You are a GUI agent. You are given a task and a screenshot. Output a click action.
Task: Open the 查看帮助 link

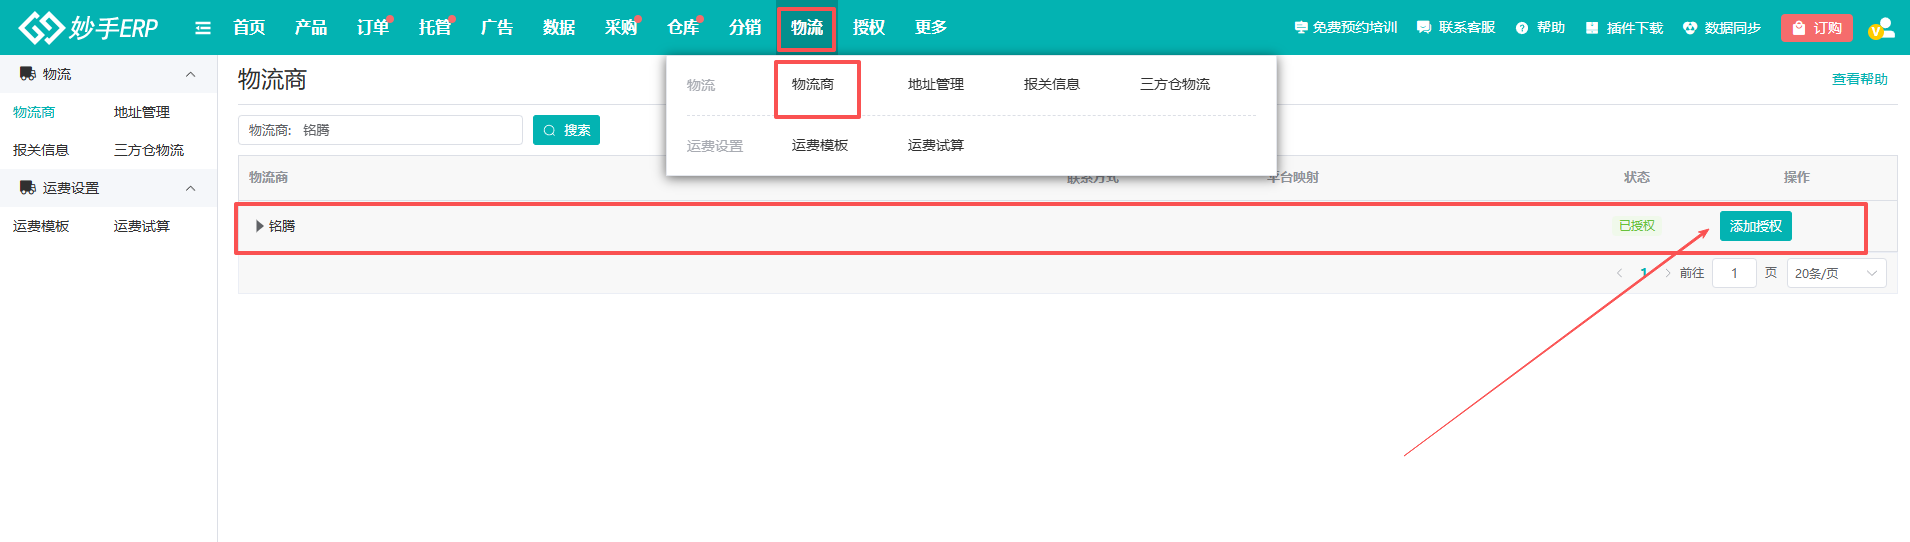tap(1859, 80)
